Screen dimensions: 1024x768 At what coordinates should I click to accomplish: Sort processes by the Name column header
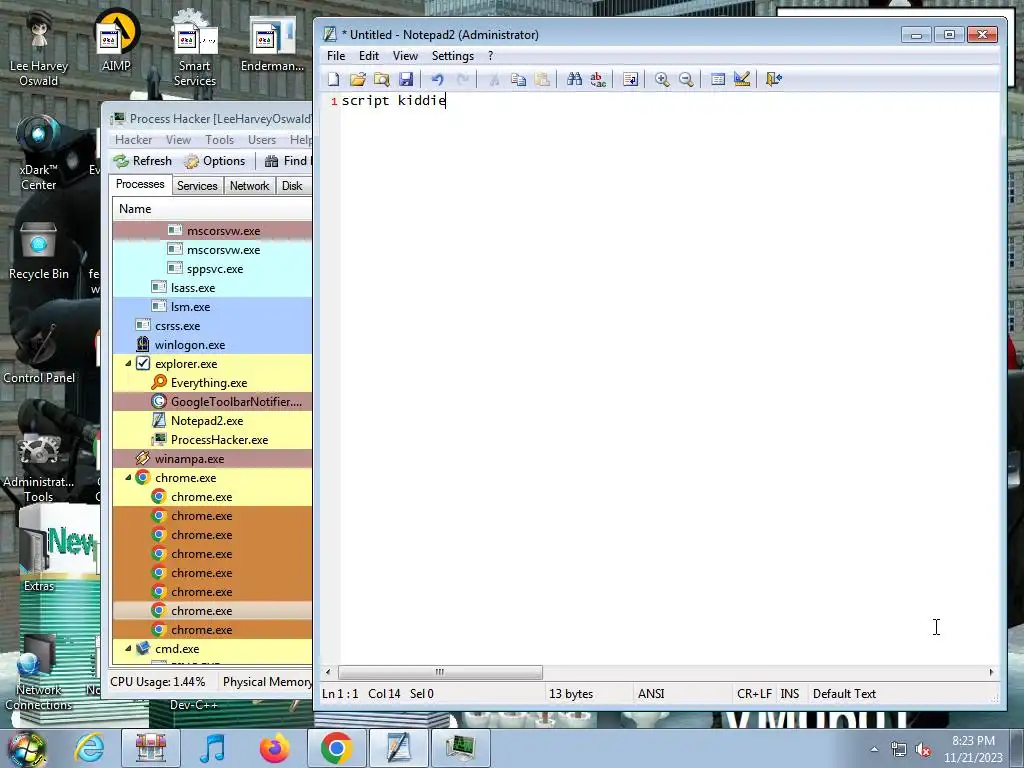point(212,209)
